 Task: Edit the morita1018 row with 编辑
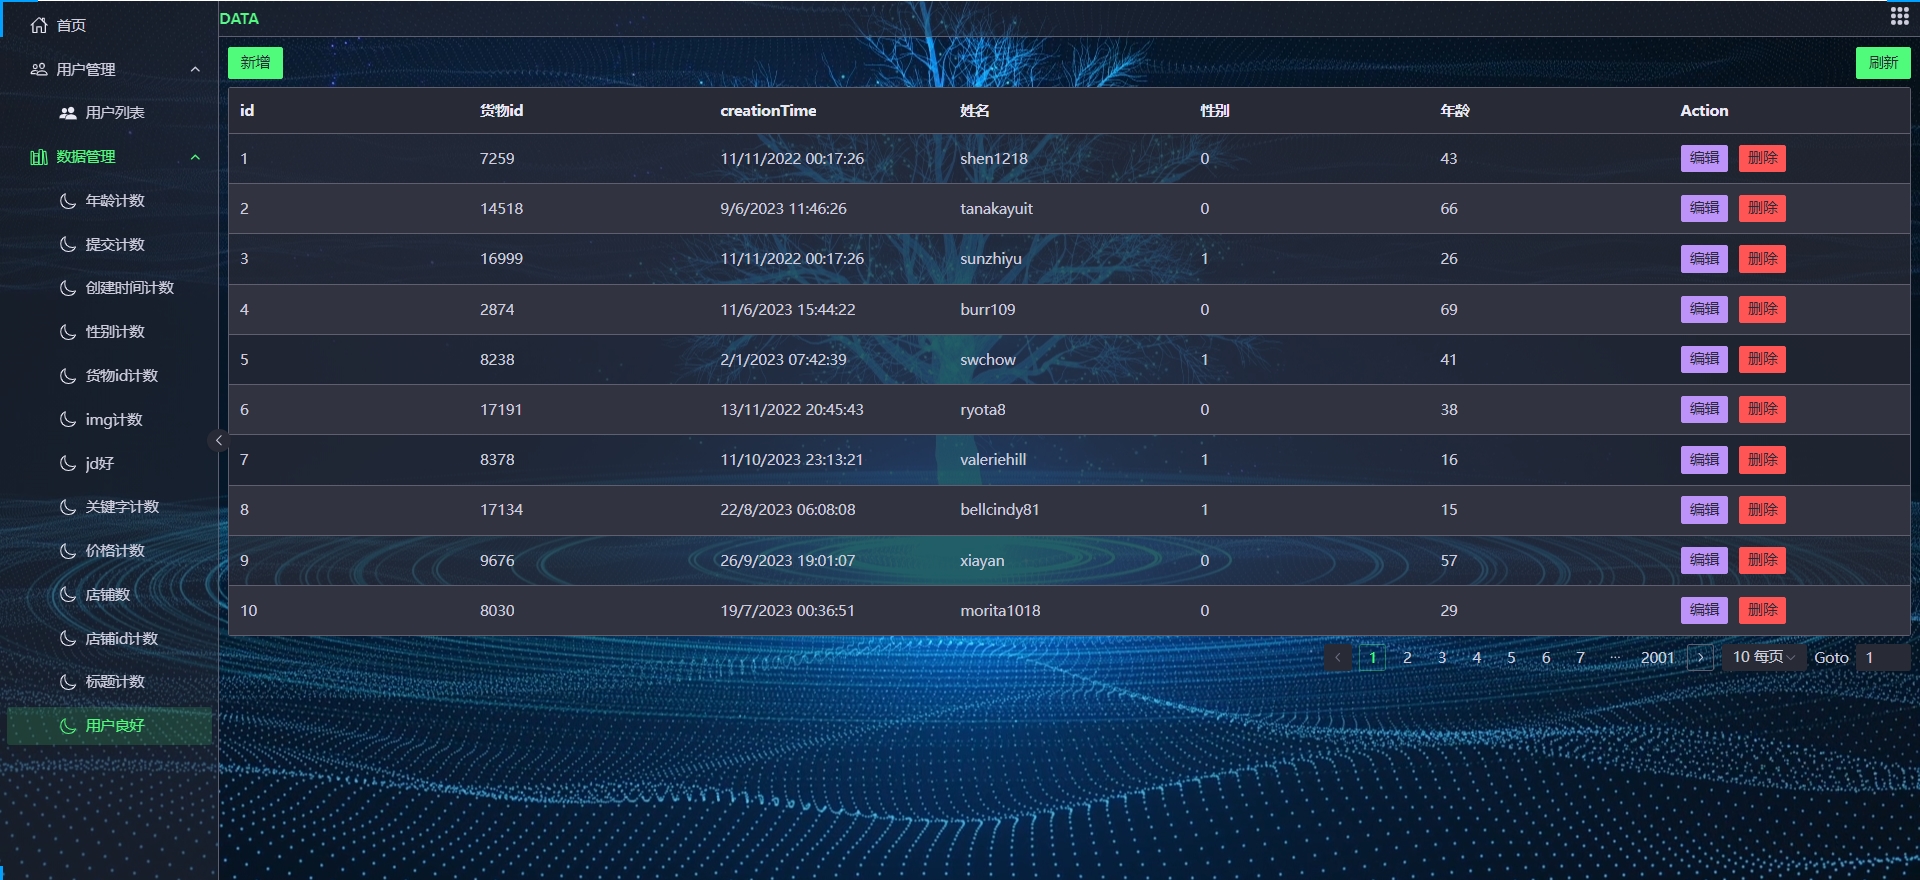[1704, 610]
